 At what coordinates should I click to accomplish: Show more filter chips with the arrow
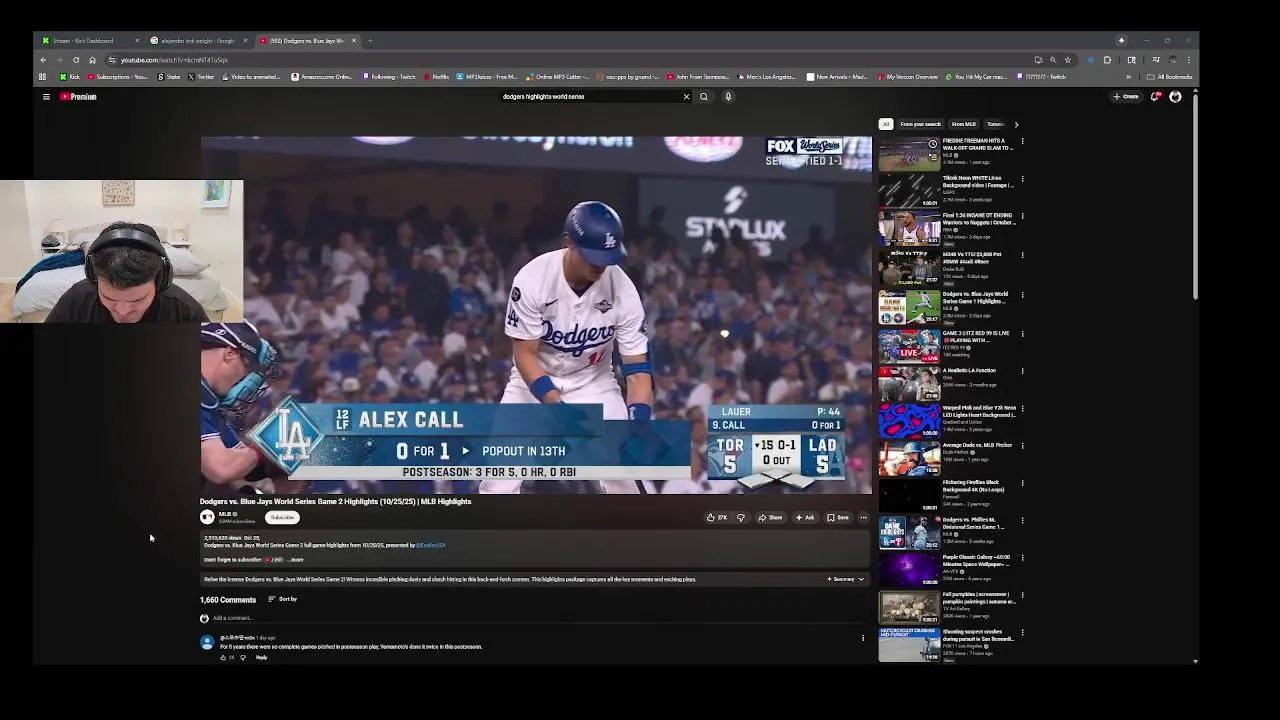pos(1016,124)
